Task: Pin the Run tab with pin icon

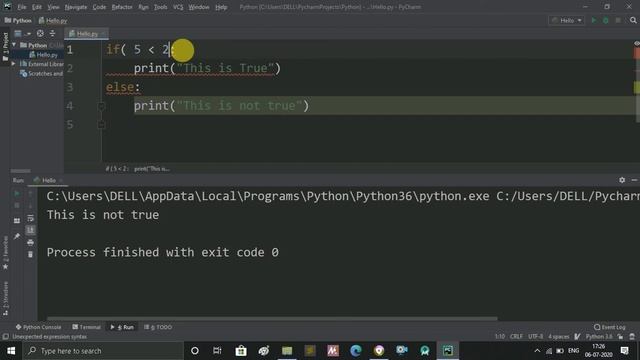Action: 17,236
